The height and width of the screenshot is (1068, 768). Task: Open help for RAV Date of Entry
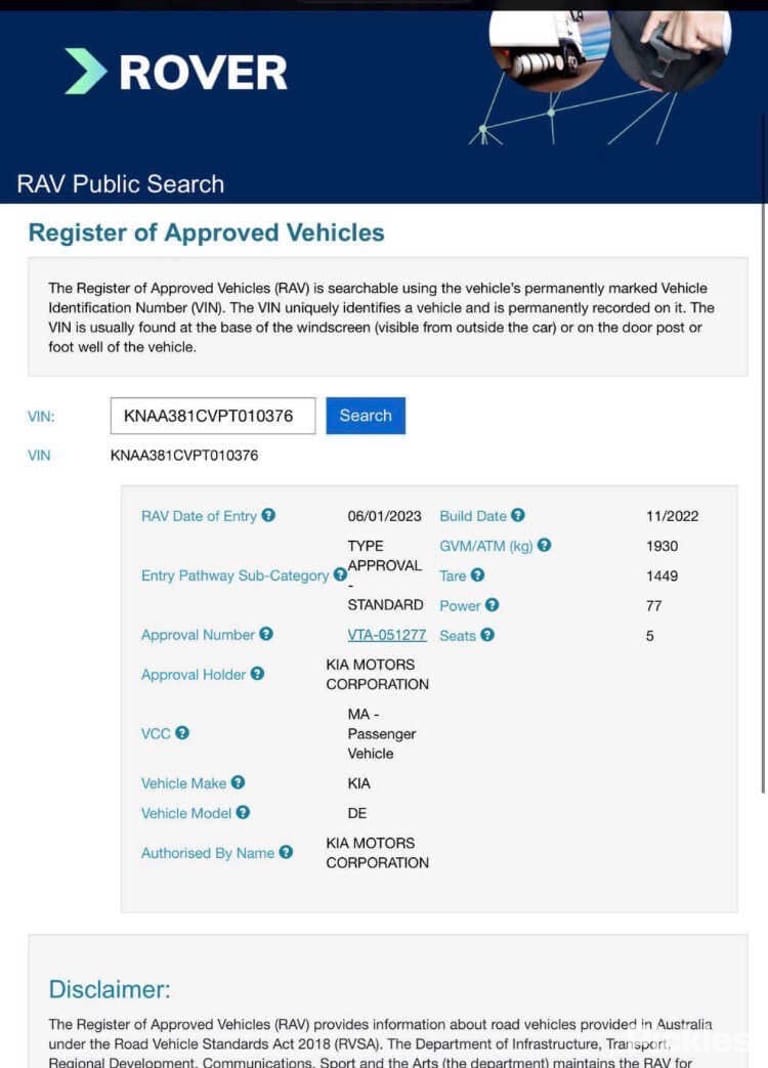[x=268, y=515]
